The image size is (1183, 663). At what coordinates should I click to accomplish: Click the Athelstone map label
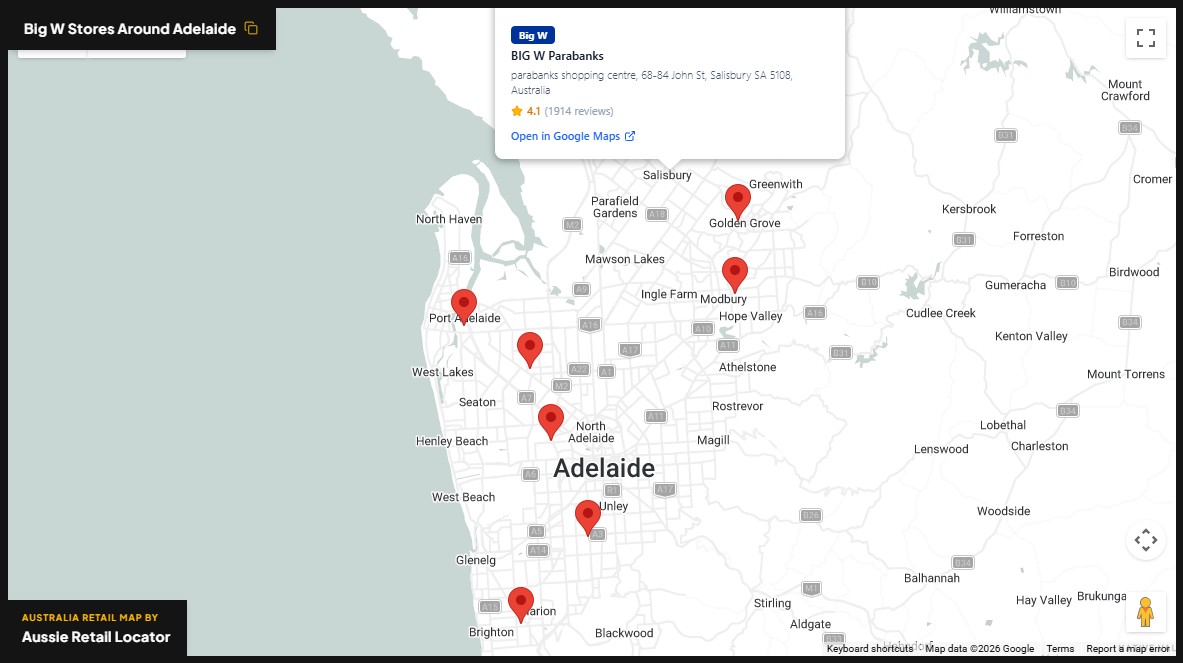point(748,367)
